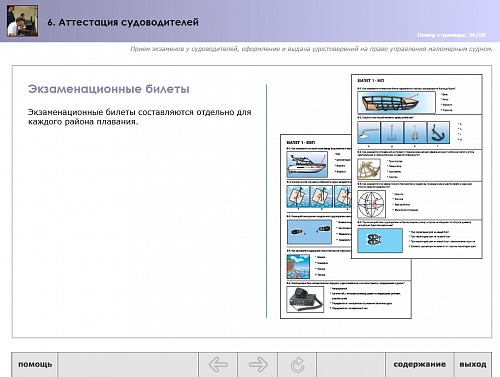500x377 pixels.
Task: Click the front exam ticket sheet image
Action: (417, 166)
